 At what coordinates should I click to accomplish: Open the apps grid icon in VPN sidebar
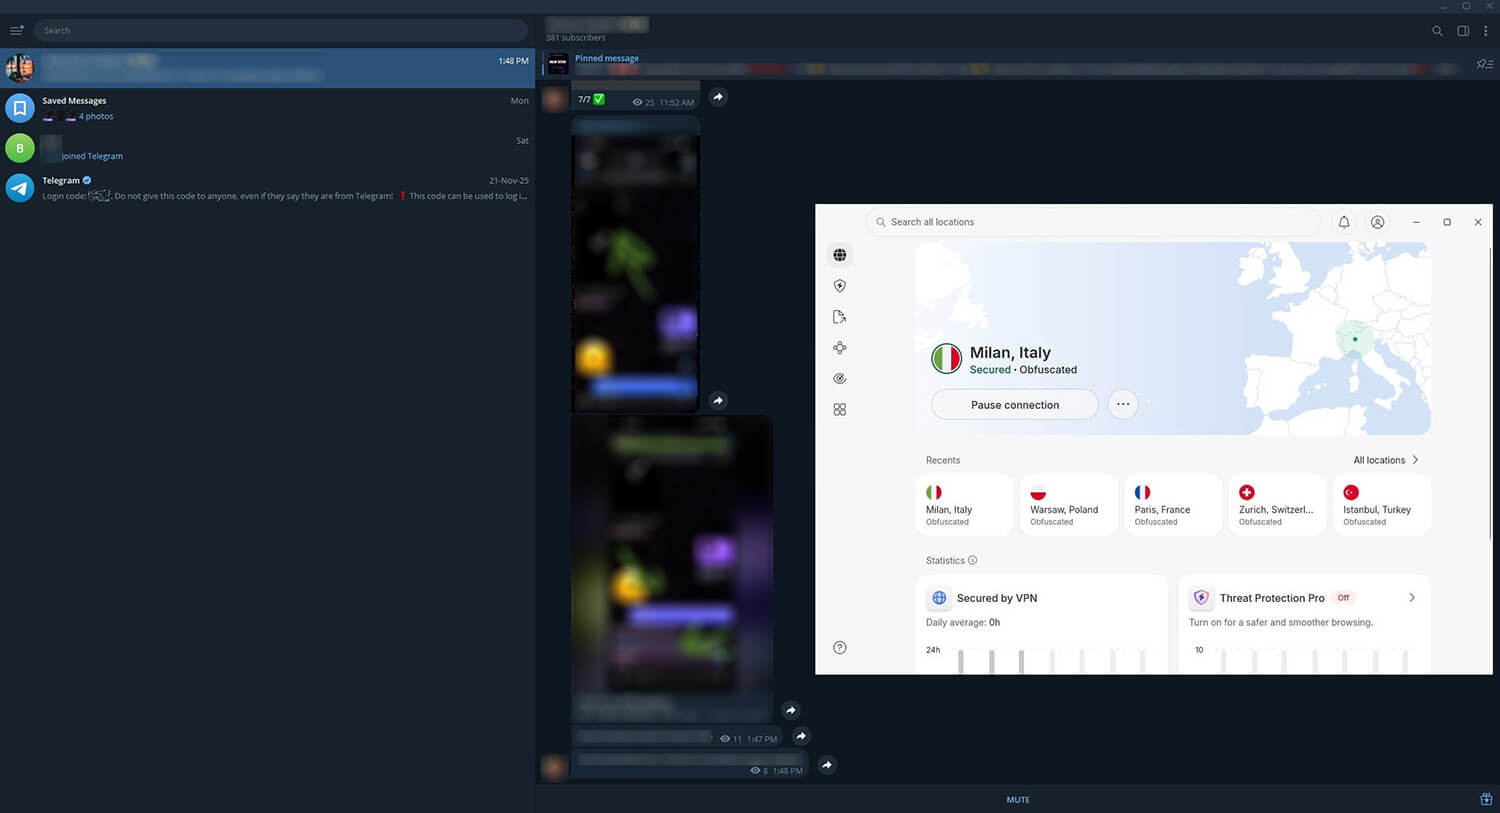[x=840, y=410]
